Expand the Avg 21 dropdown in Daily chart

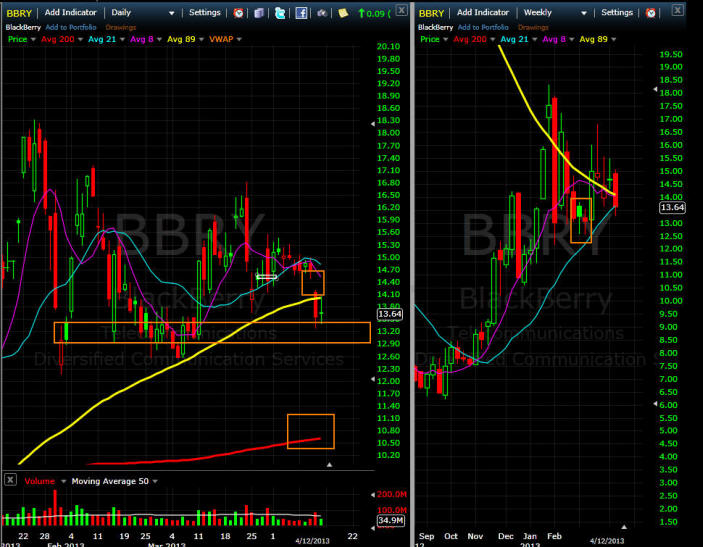pyautogui.click(x=122, y=39)
